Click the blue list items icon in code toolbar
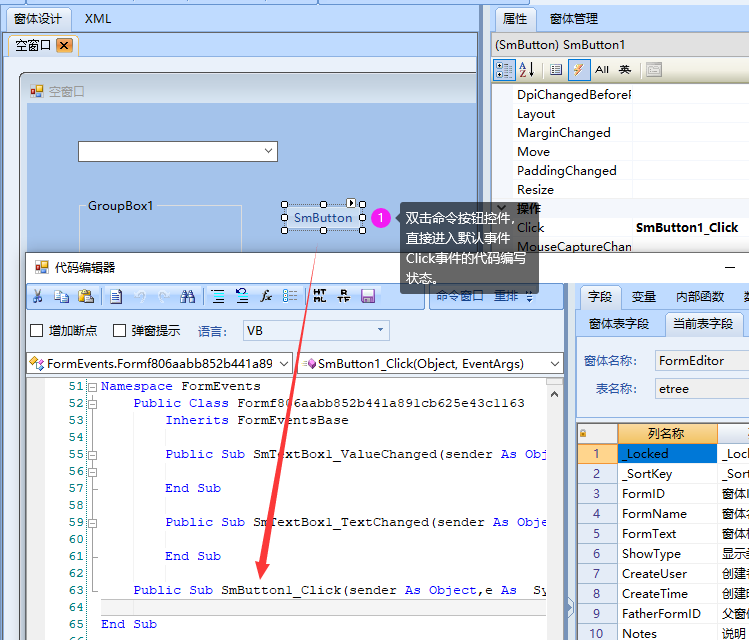The height and width of the screenshot is (640, 749). click(x=289, y=297)
